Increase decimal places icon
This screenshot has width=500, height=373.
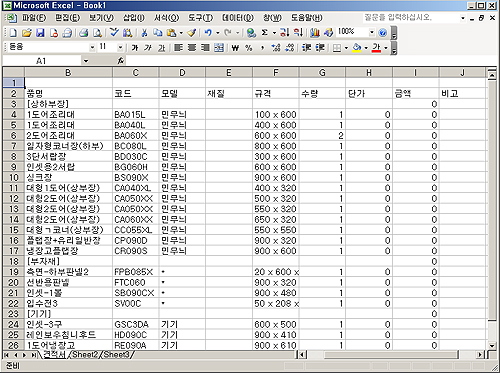pos(276,48)
